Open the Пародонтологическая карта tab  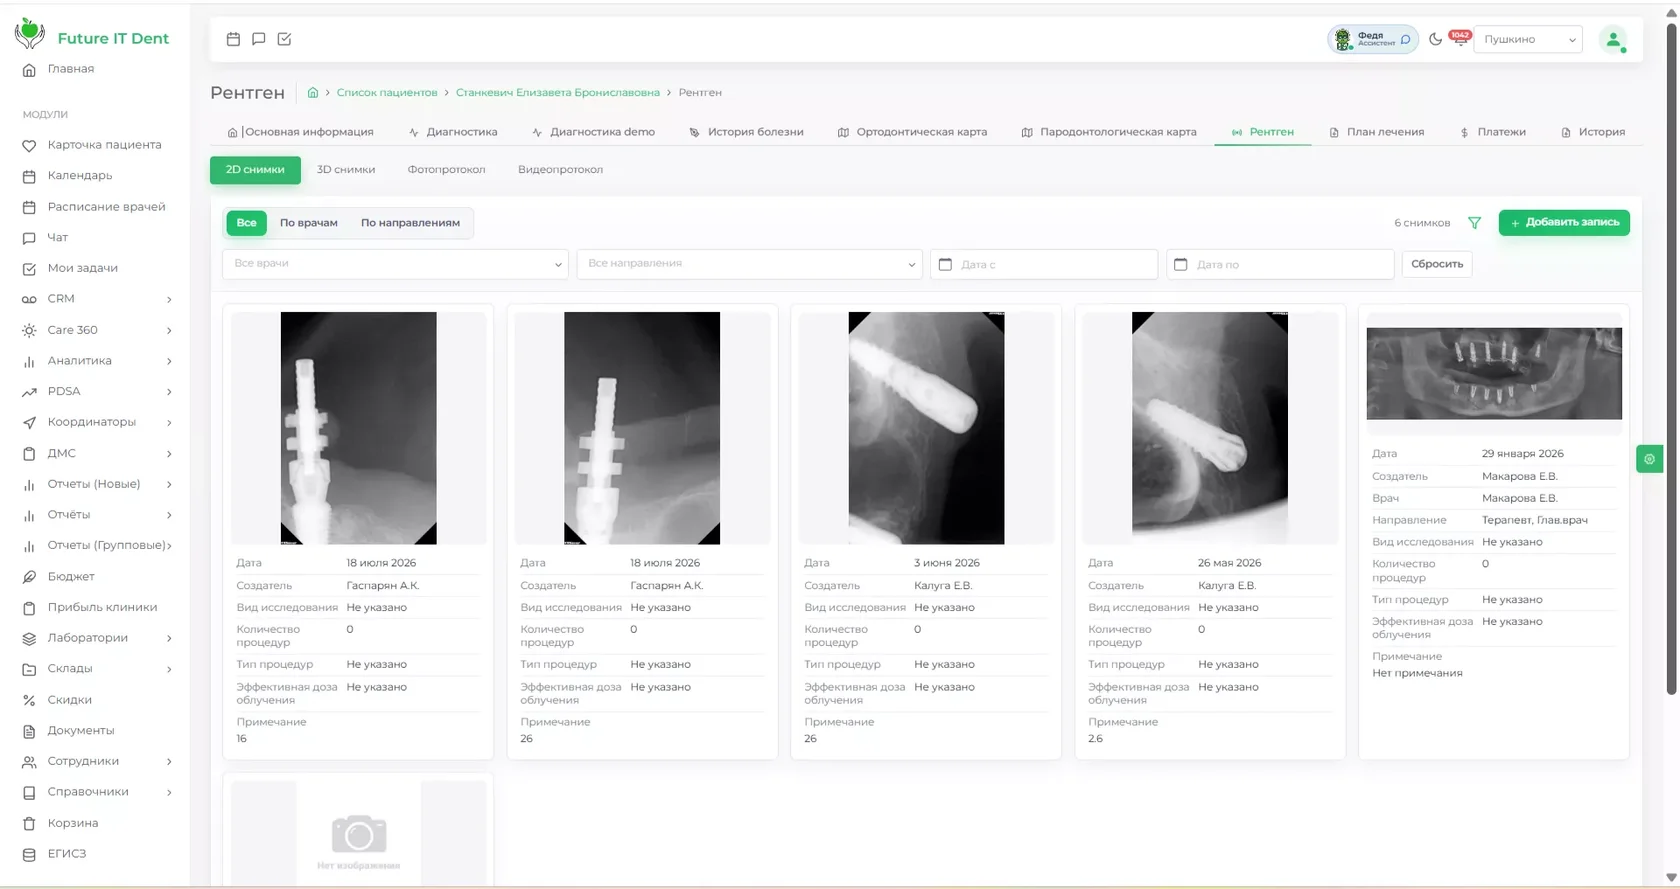click(1108, 132)
